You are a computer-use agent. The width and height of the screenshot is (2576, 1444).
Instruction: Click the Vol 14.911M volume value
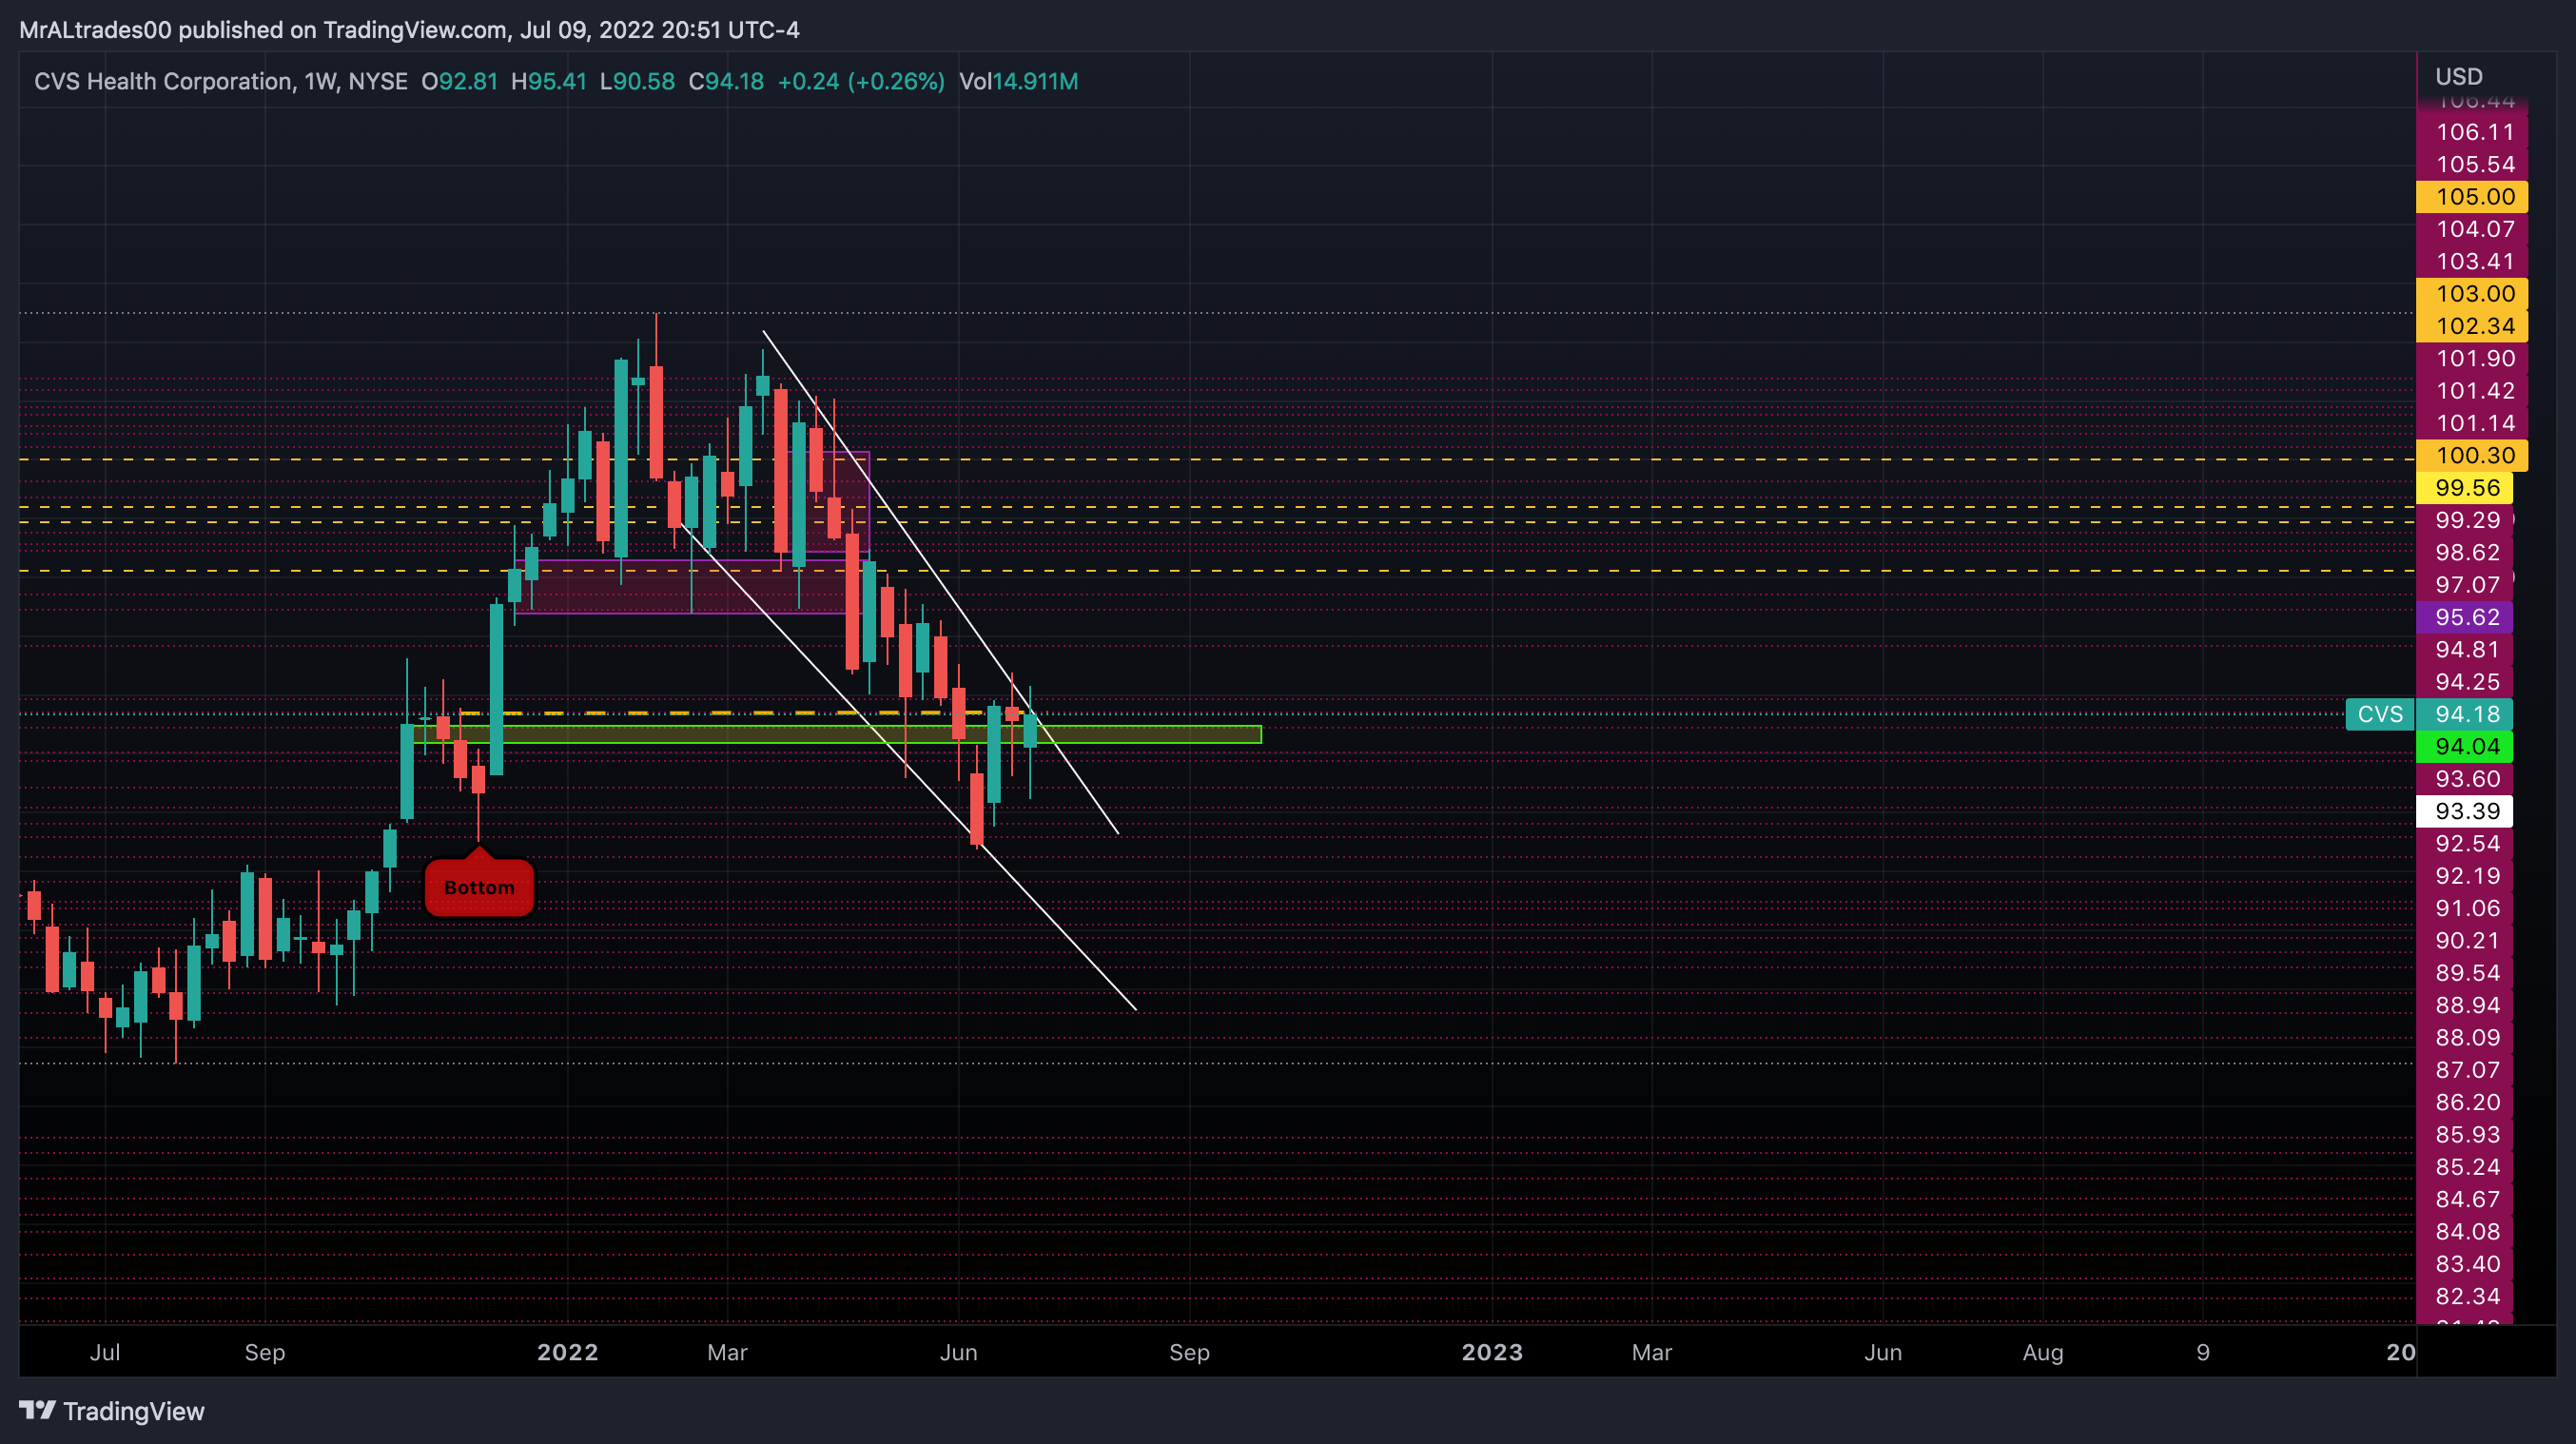coord(1018,82)
